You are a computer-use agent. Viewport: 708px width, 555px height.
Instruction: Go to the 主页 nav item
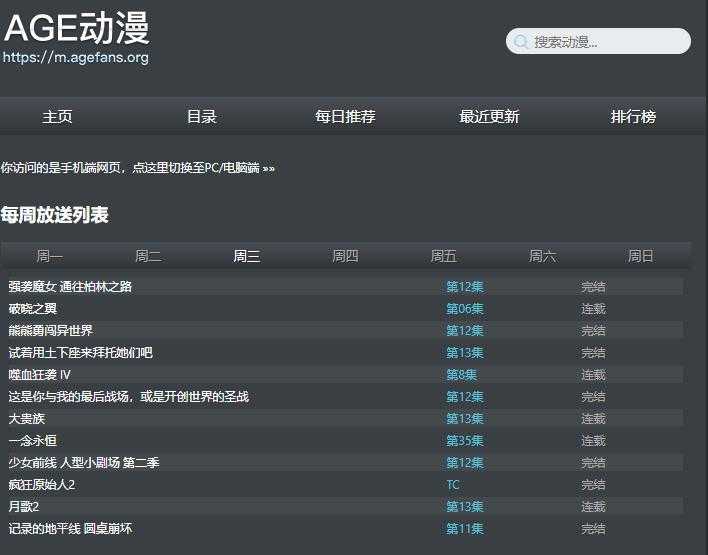[x=57, y=117]
